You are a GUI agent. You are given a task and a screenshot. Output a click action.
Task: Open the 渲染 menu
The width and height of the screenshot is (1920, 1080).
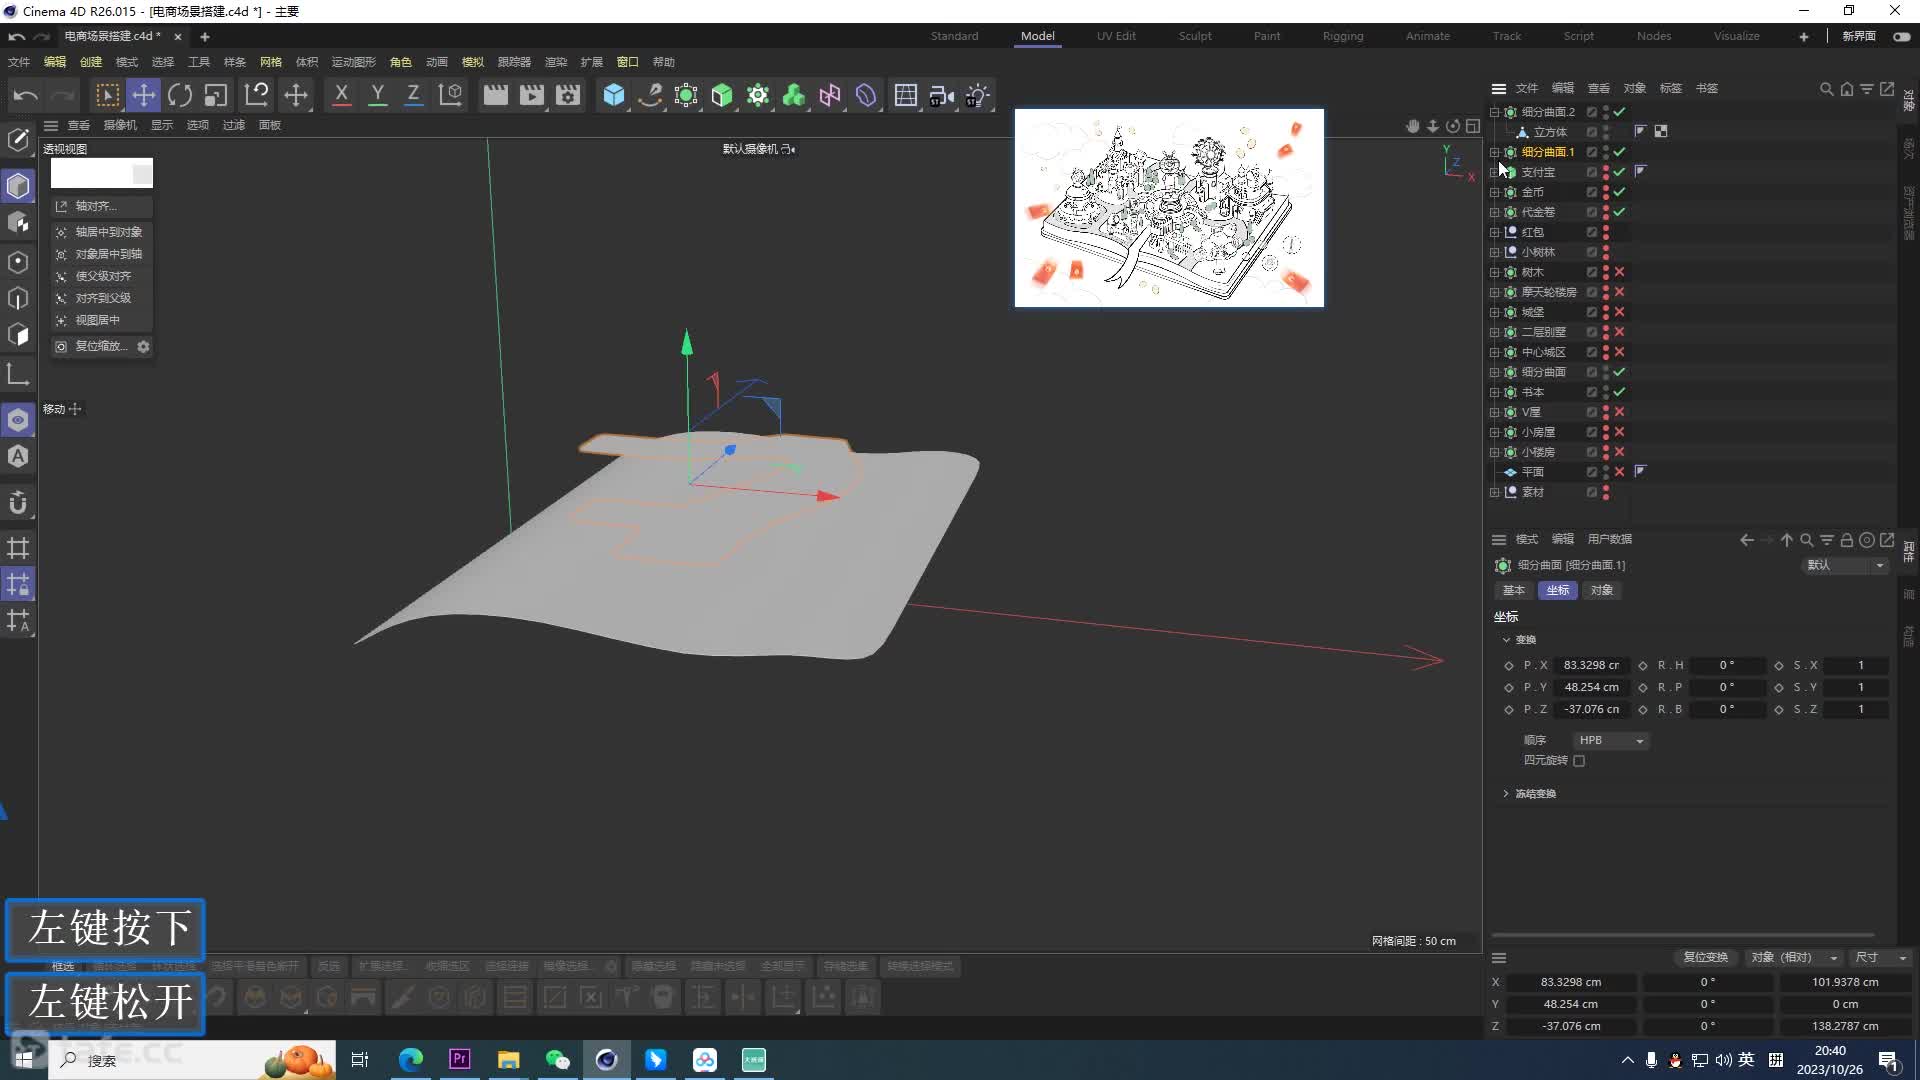[x=556, y=62]
